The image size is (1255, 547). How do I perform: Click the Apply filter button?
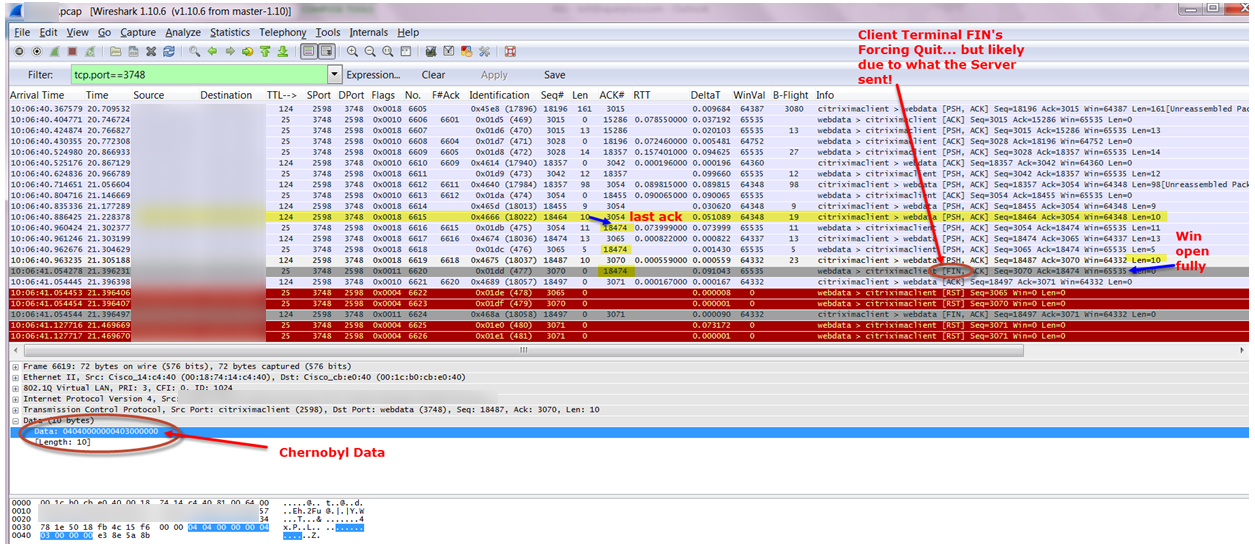494,75
